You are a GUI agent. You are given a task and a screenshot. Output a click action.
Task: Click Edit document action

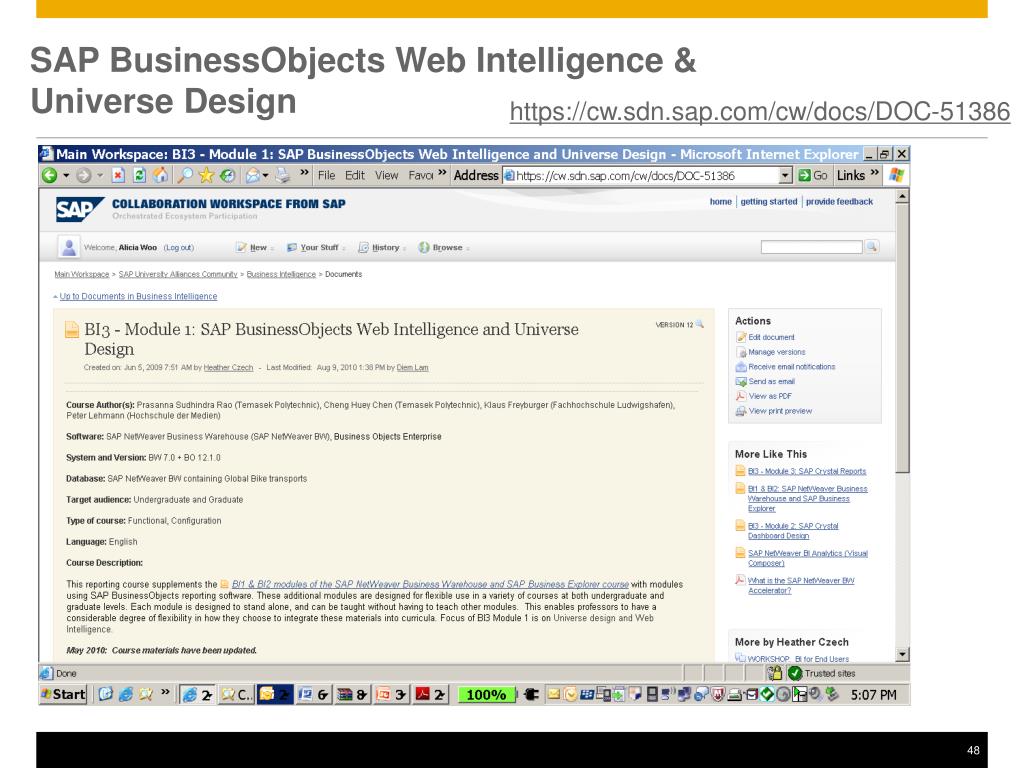[771, 338]
